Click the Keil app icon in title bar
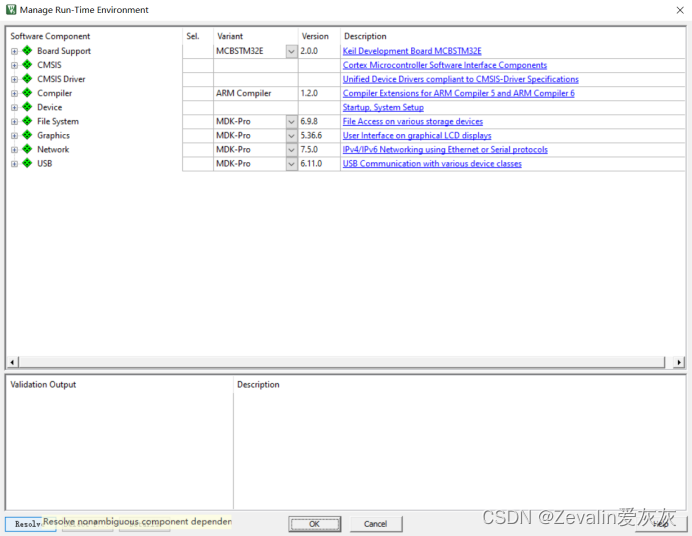The width and height of the screenshot is (692, 536). 11,9
